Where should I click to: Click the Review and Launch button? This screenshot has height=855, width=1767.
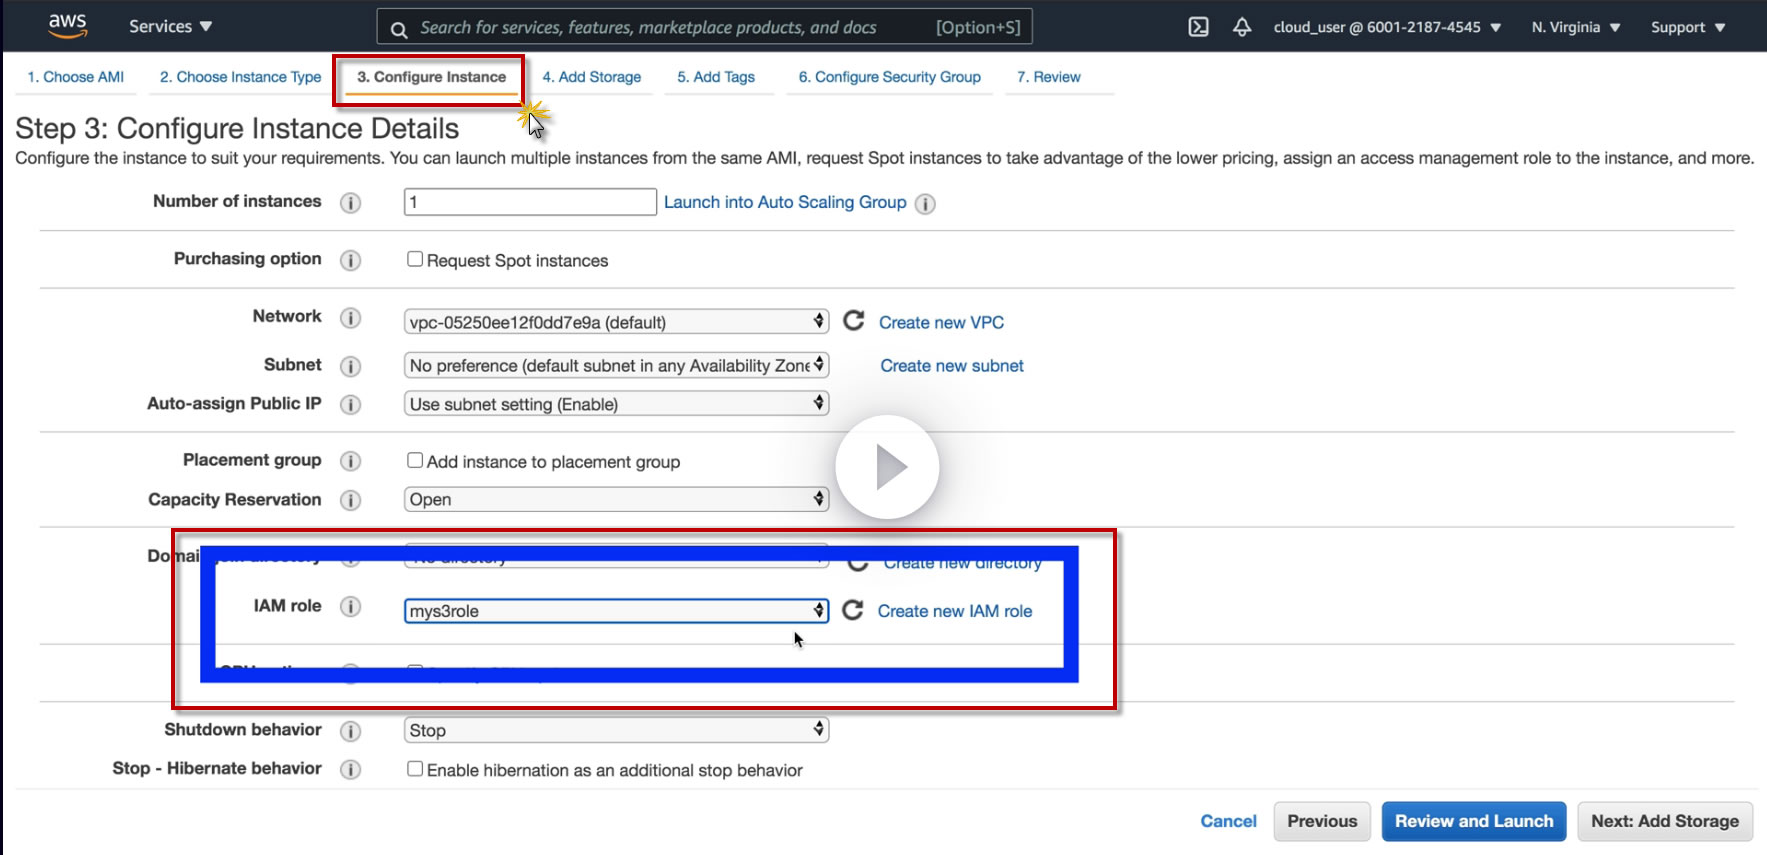click(x=1474, y=821)
